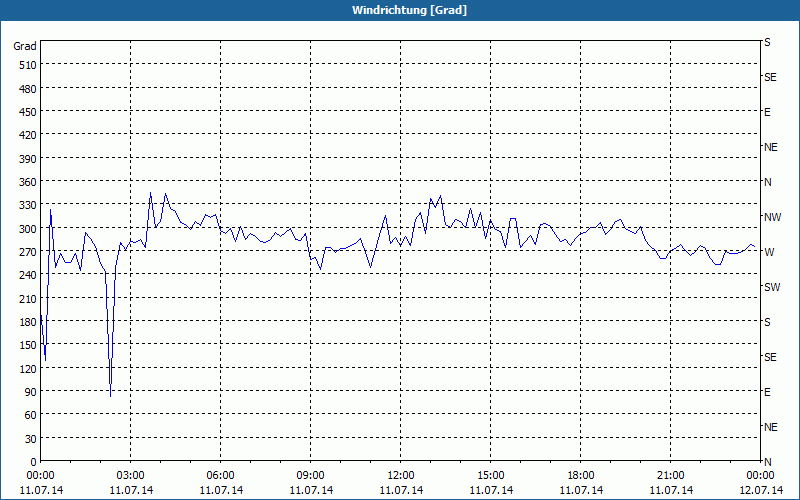Click the y-axis value 300
800x500 pixels.
(x=29, y=229)
